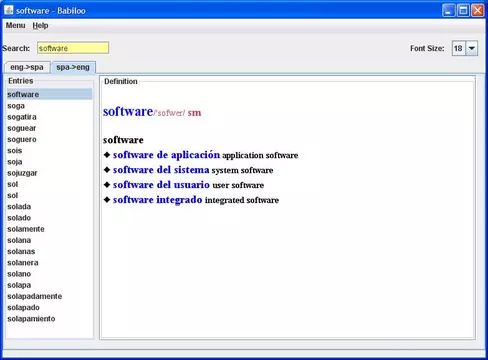
Task: Open the Help menu
Action: [40, 25]
